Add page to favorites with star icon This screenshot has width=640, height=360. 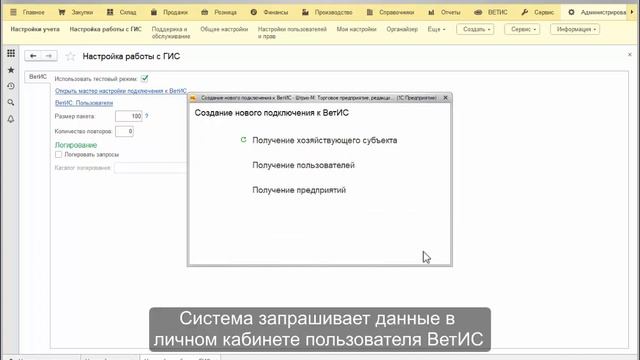coord(71,56)
